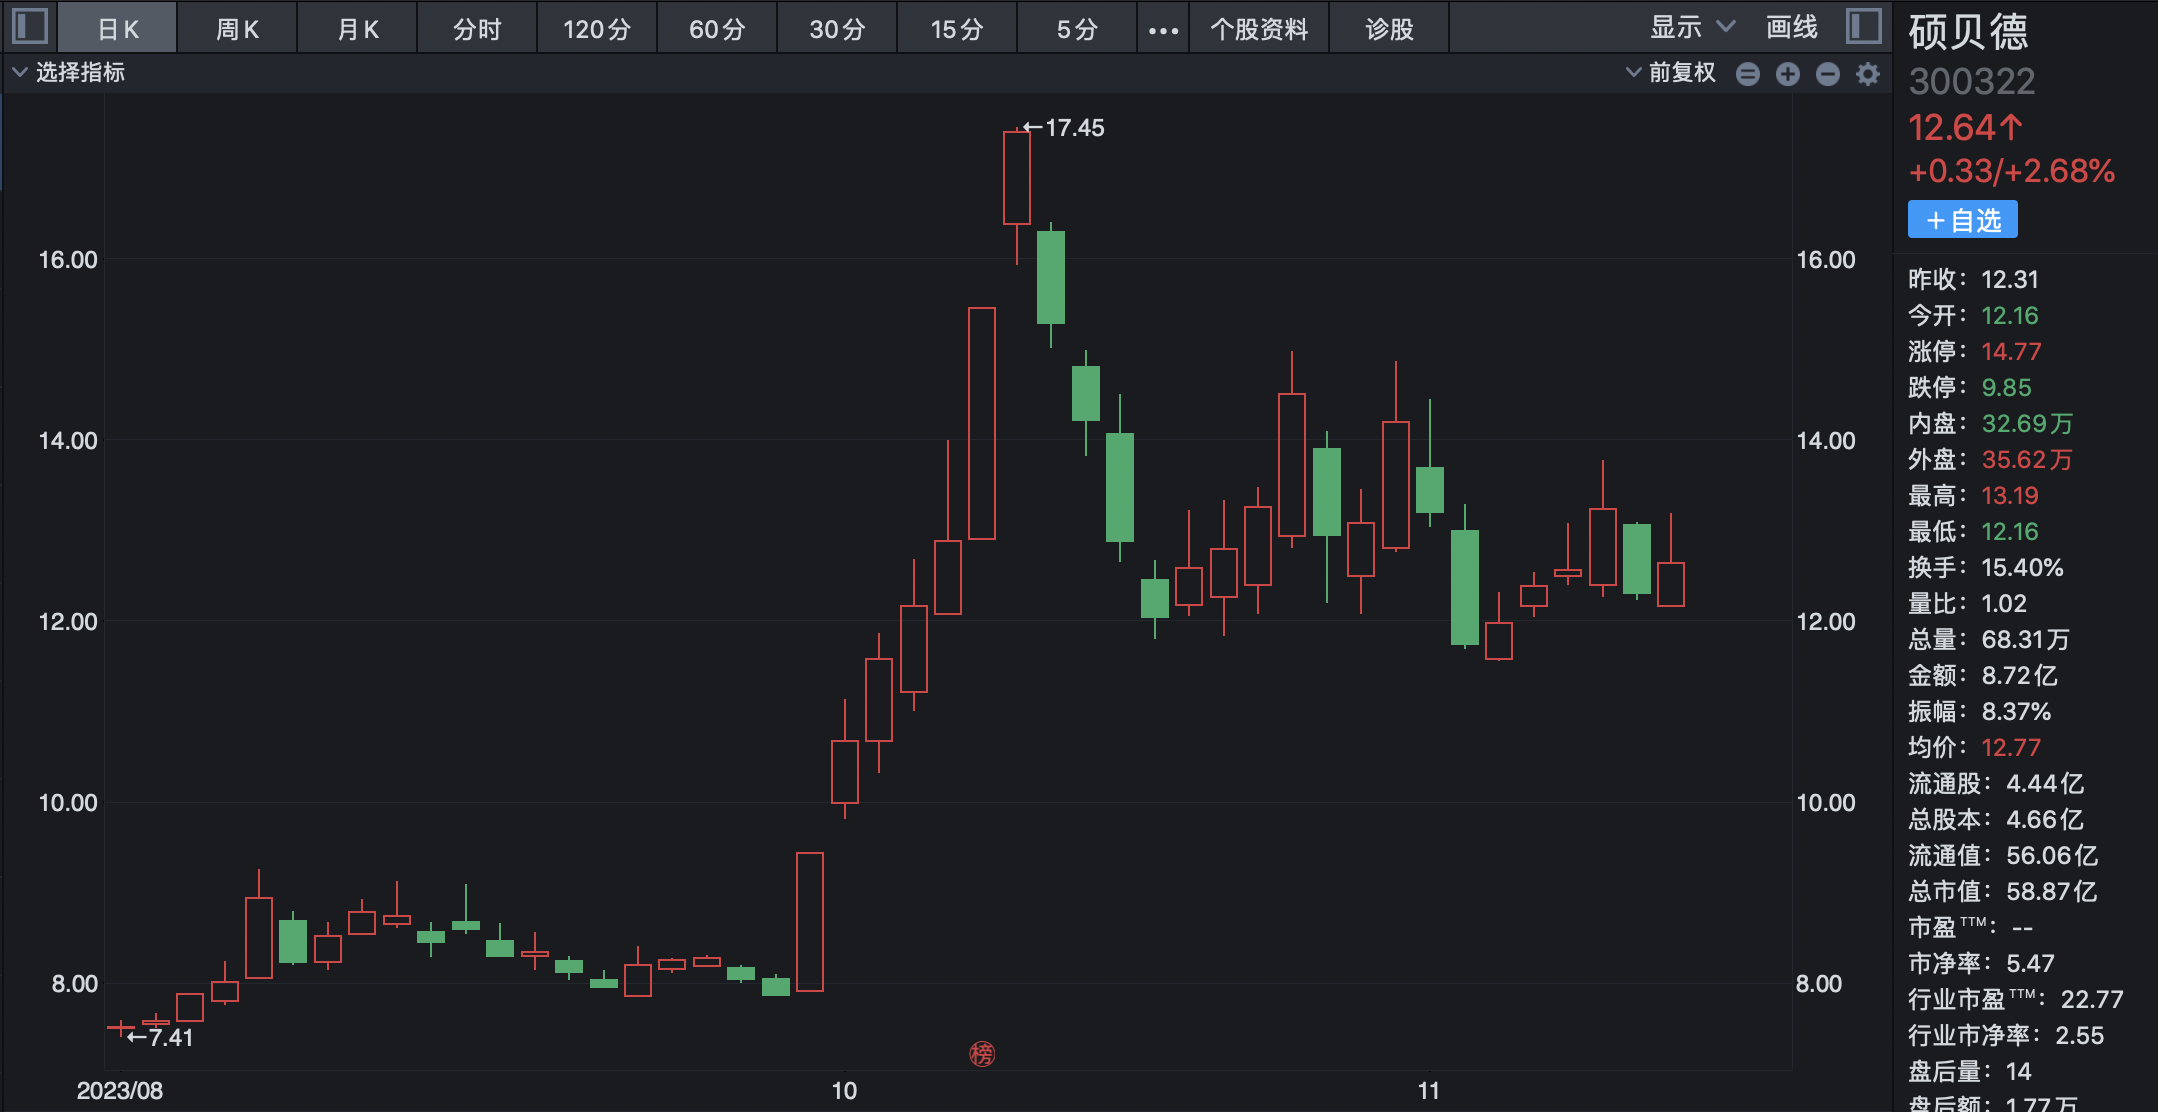This screenshot has height=1112, width=2158.
Task: Click the minus zoom-out chart icon
Action: pyautogui.click(x=1828, y=74)
